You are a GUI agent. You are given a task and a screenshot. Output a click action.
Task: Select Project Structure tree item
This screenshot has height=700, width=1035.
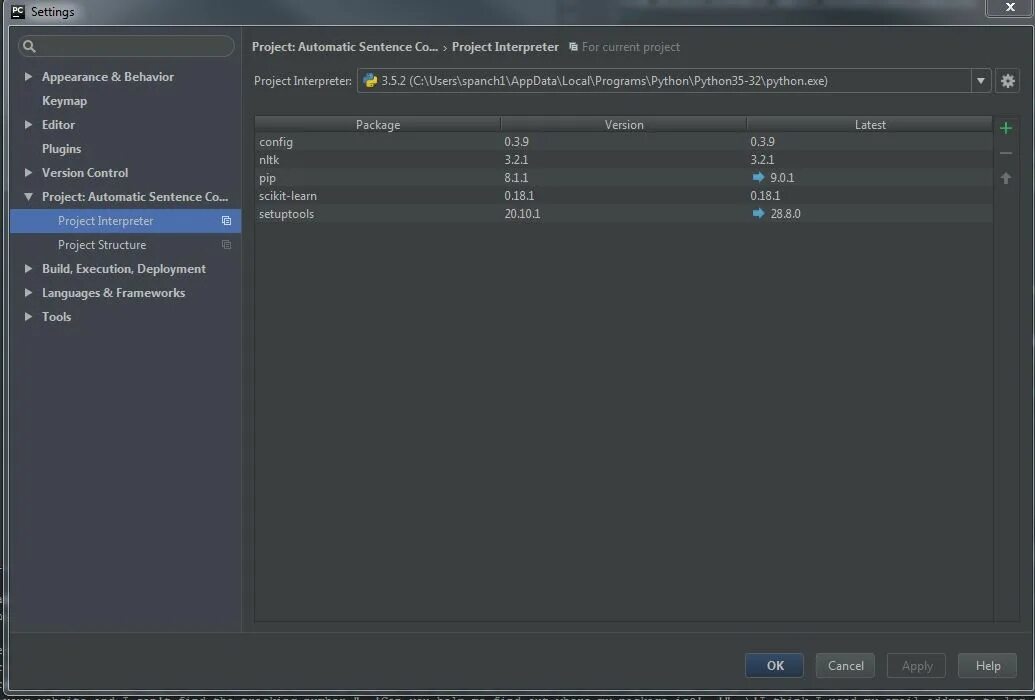[125, 245]
